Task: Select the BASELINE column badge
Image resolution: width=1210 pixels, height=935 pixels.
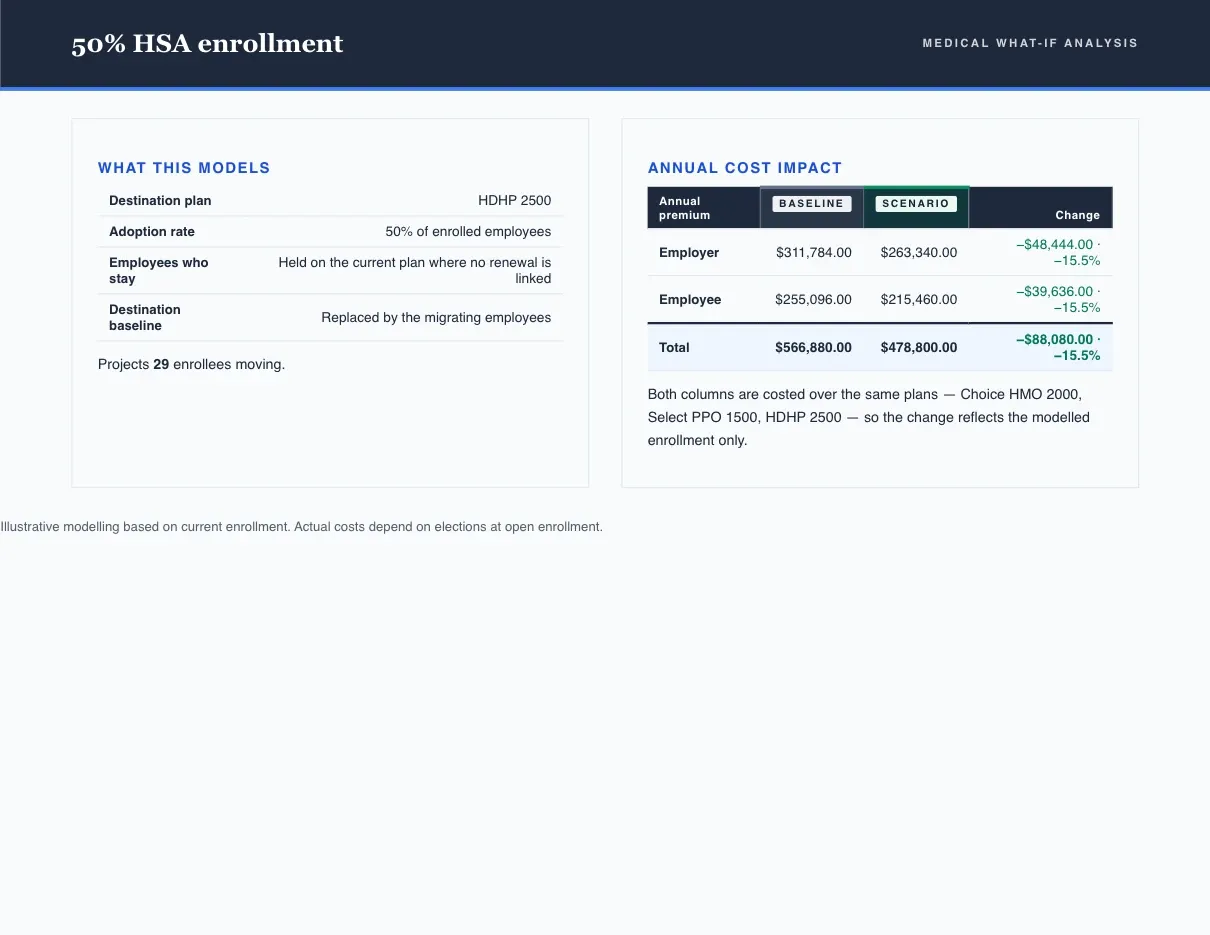Action: tap(811, 203)
